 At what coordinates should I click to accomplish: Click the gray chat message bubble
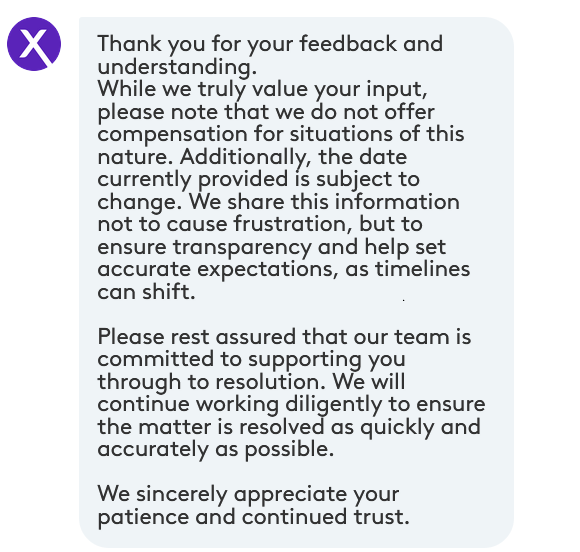(296, 282)
